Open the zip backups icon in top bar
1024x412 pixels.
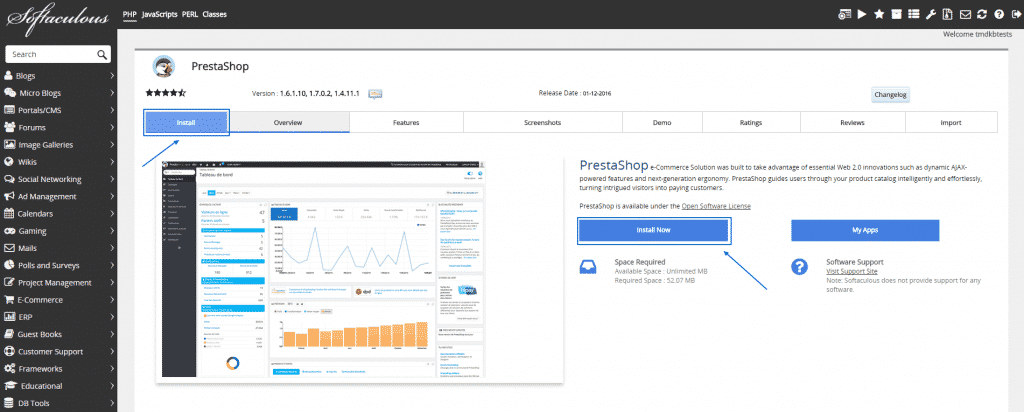pos(948,14)
